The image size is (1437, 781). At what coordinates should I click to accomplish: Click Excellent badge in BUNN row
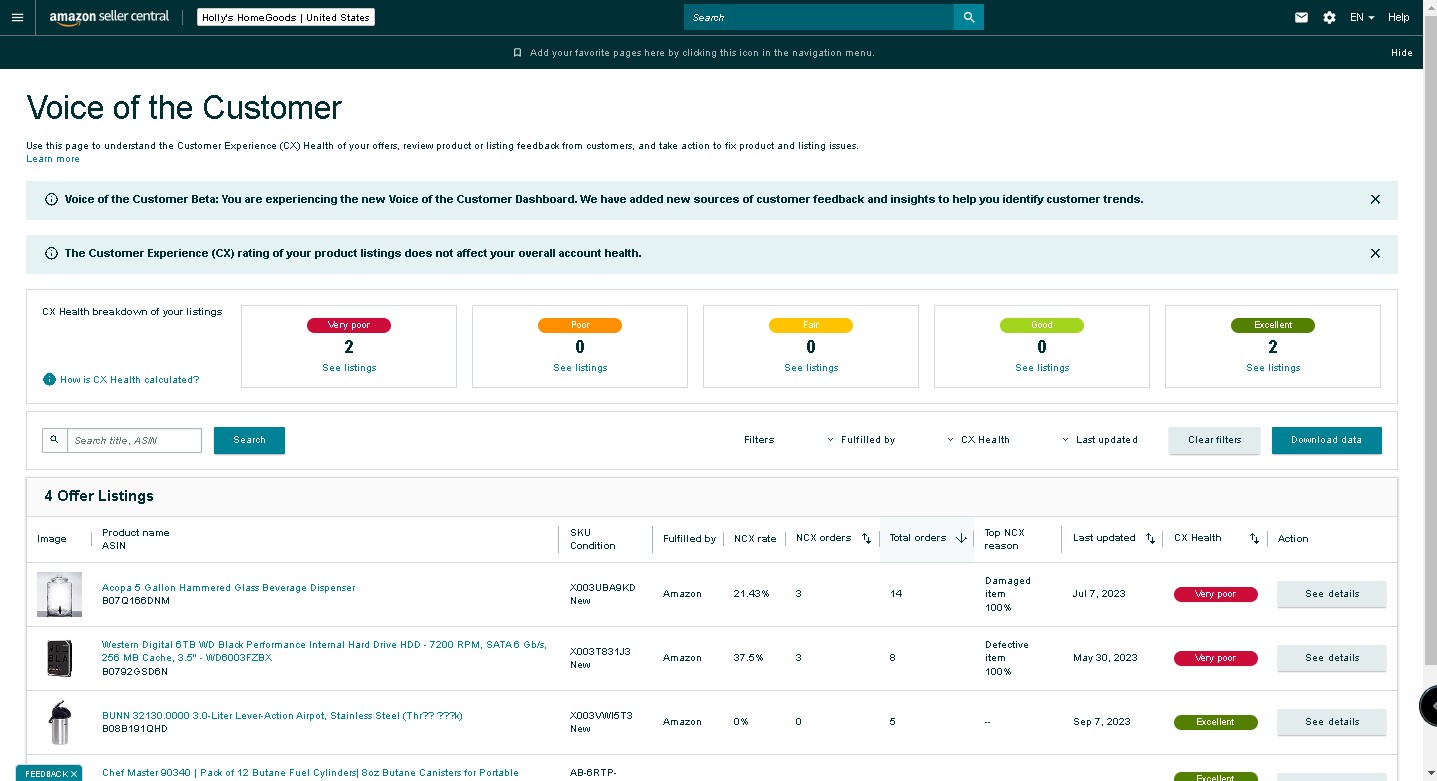pyautogui.click(x=1216, y=722)
